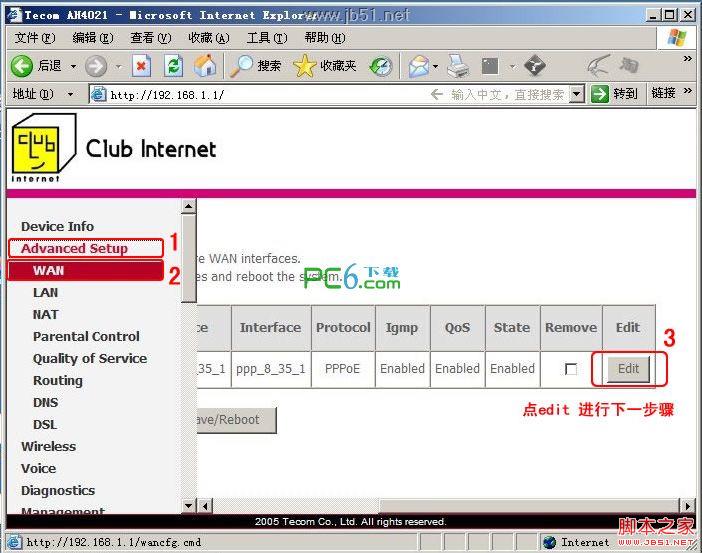Click the diamond-shaped toolbar icon
The image size is (702, 553).
pos(535,66)
